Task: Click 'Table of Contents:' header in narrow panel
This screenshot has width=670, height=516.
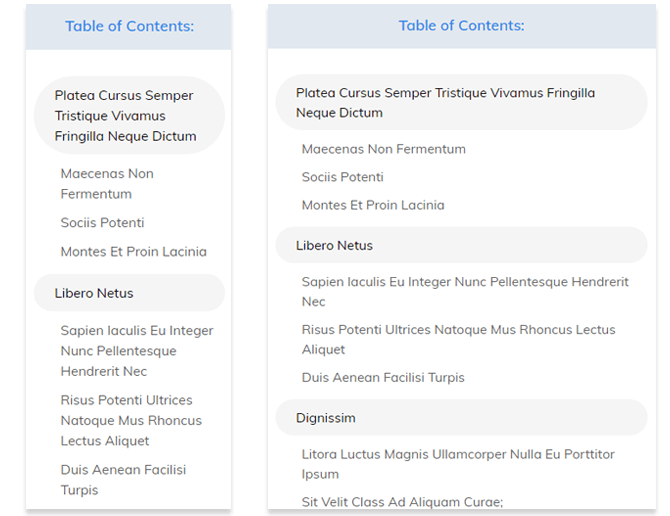Action: 129,26
